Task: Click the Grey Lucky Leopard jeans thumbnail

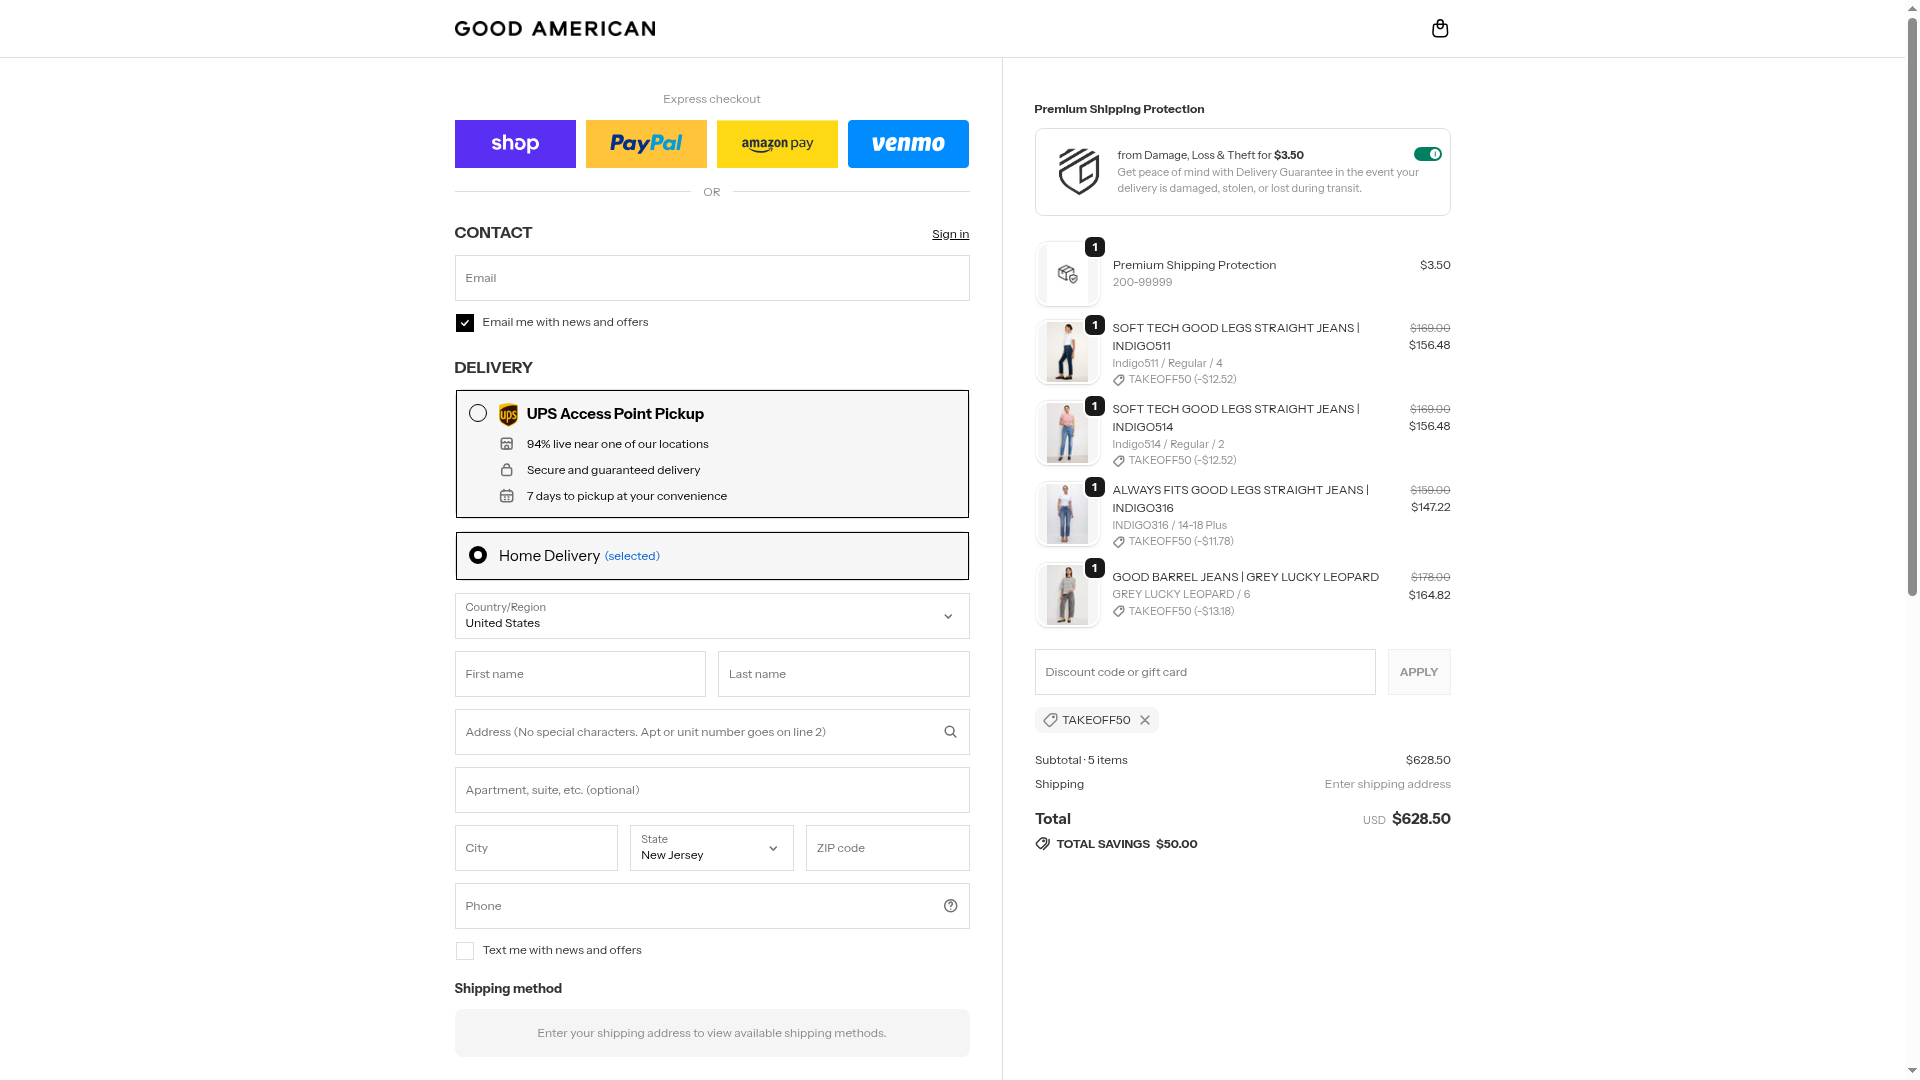Action: pos(1067,595)
